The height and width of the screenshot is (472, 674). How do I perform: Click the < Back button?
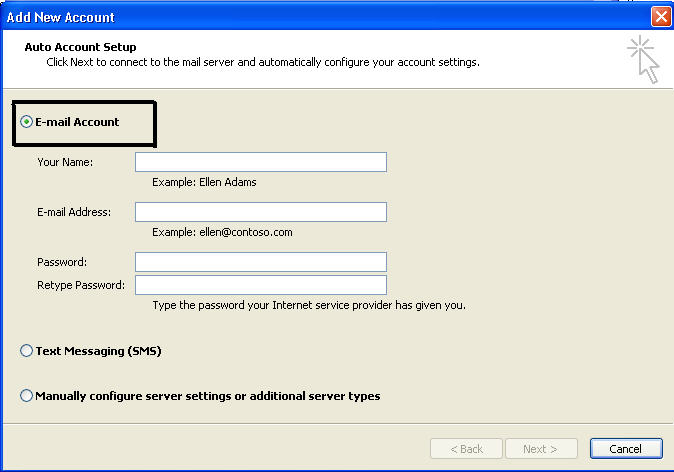point(466,449)
